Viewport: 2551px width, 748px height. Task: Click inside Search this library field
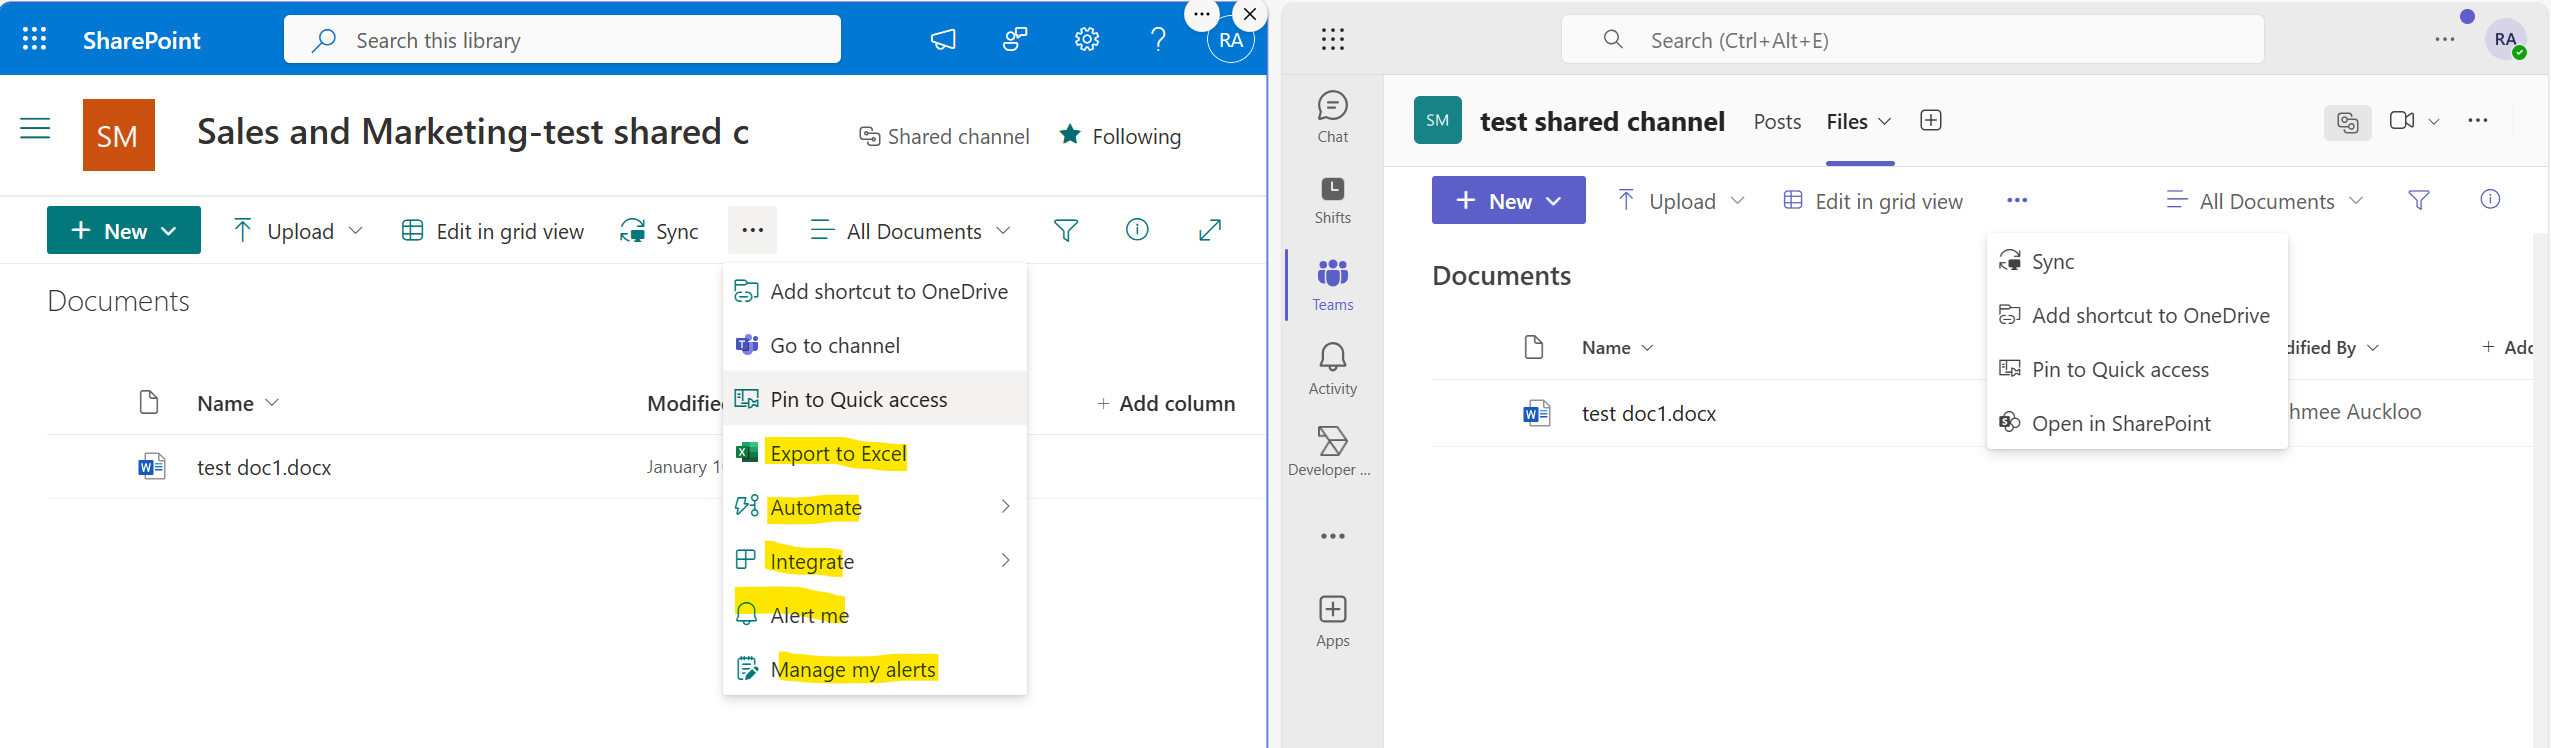coord(562,40)
